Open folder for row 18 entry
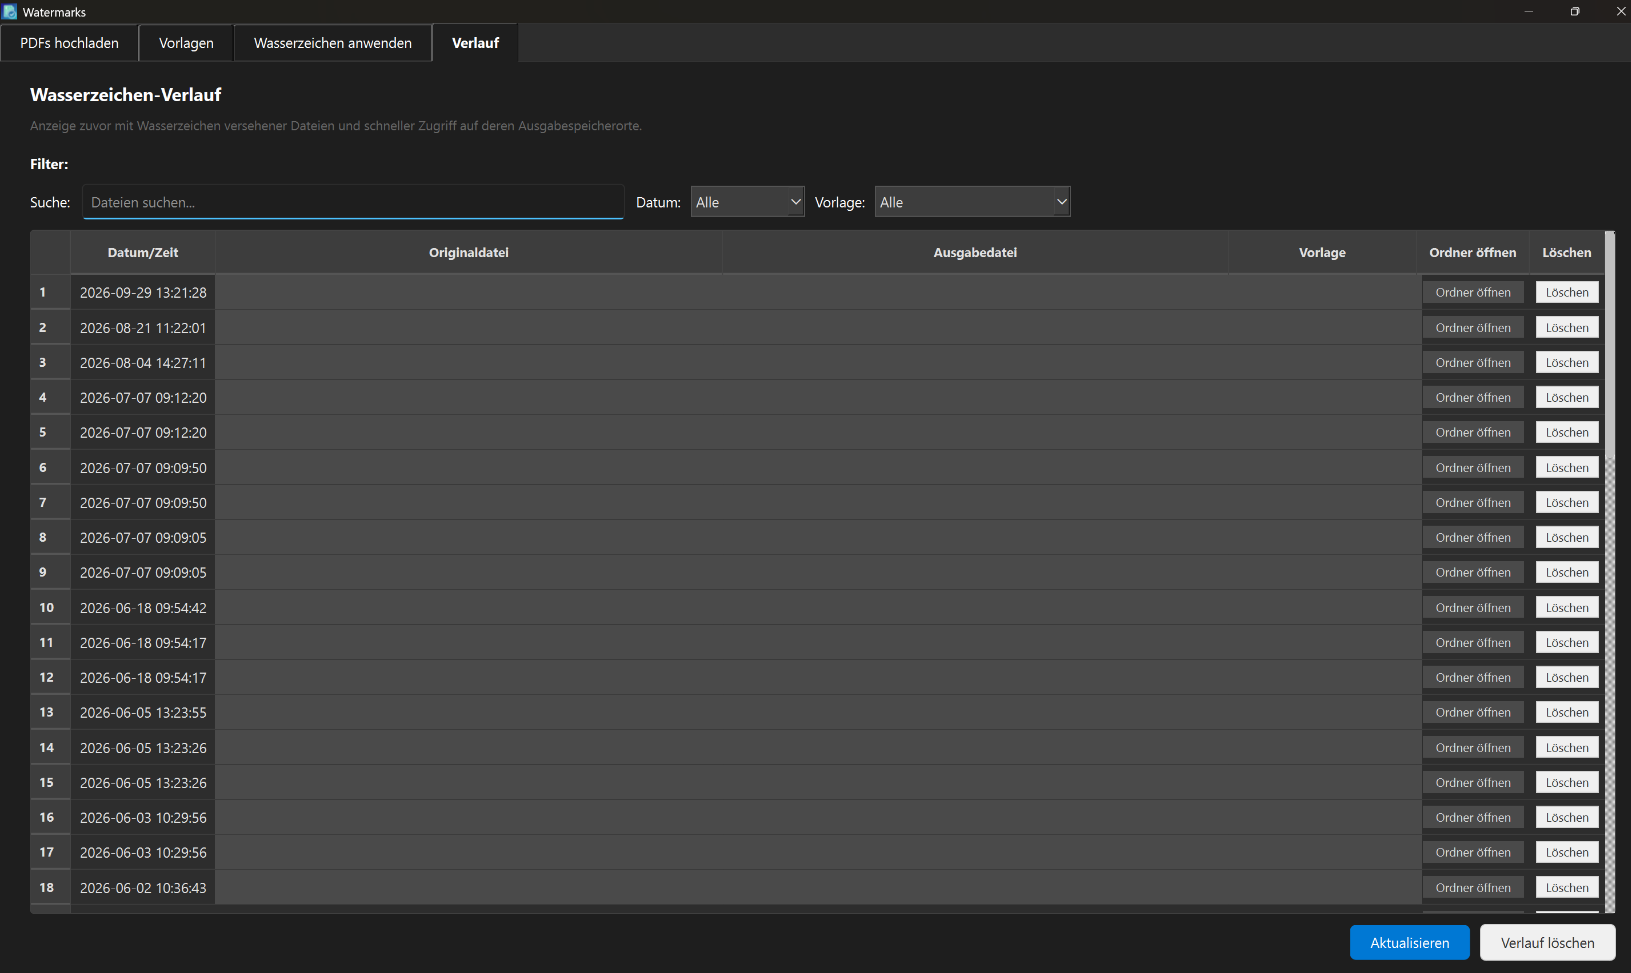 (1473, 887)
